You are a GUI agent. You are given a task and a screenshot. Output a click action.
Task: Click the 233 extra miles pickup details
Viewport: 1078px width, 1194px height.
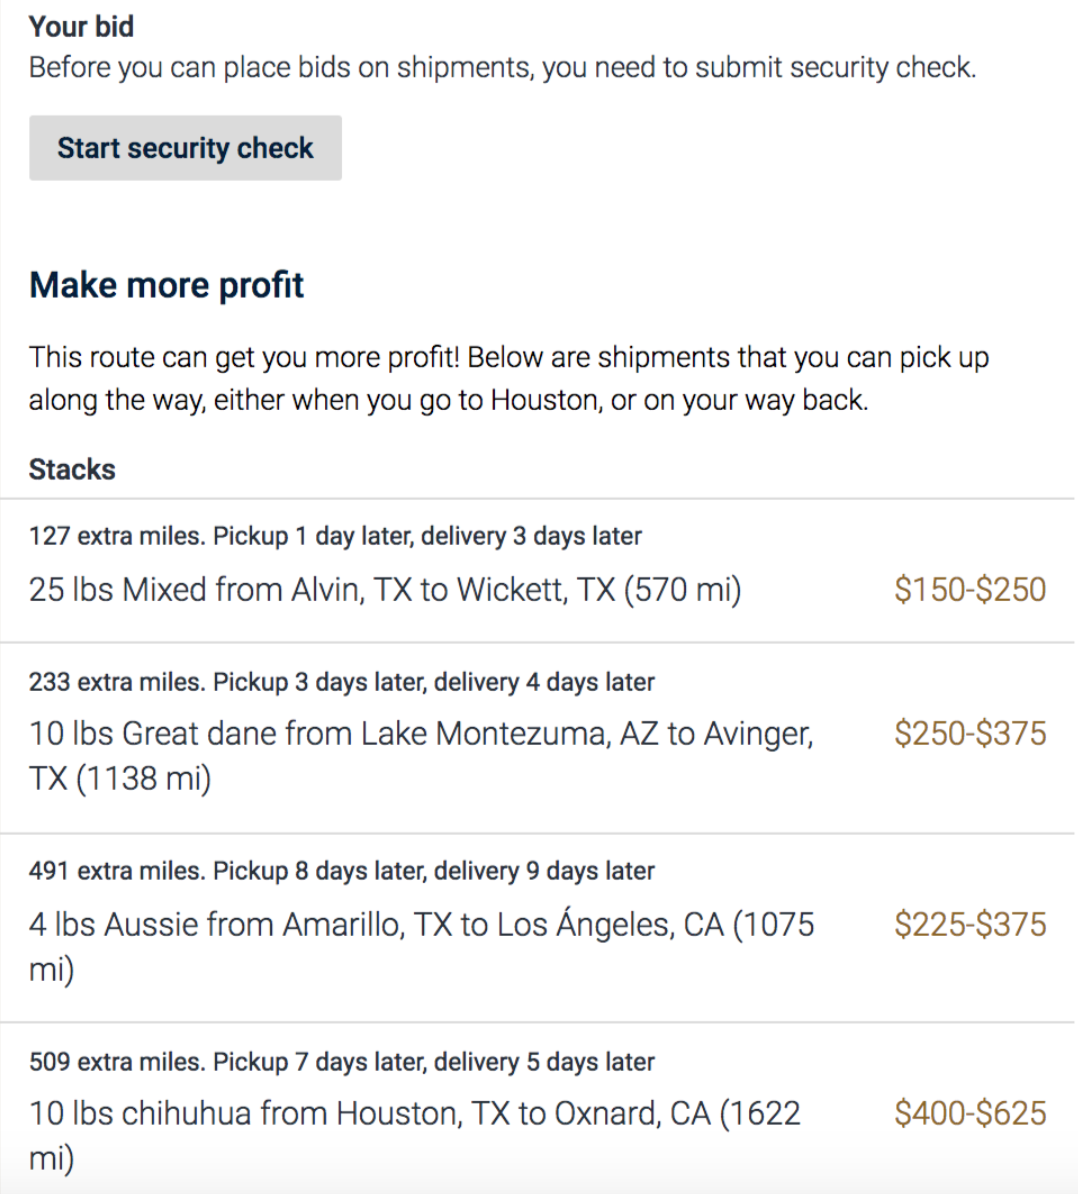342,682
